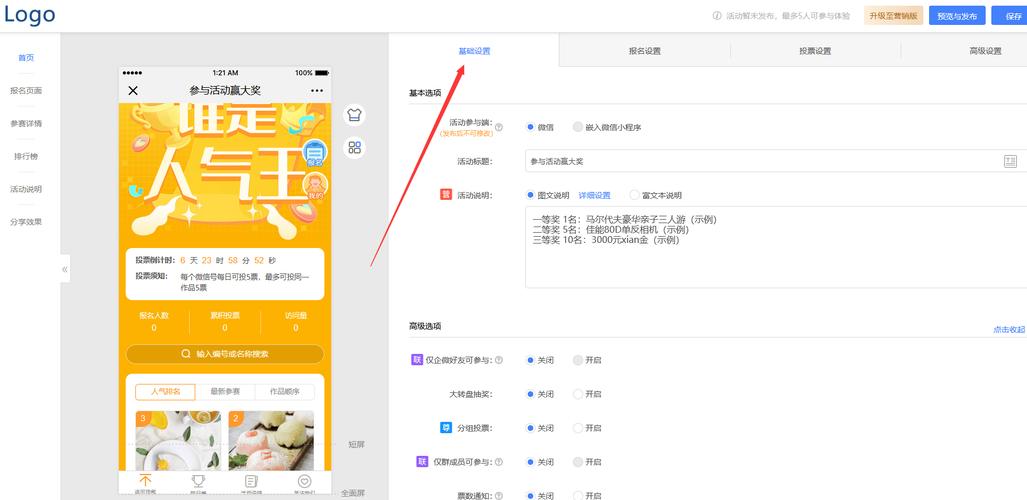Click the template icon in 活动标题 field
The height and width of the screenshot is (500, 1027).
click(1010, 161)
